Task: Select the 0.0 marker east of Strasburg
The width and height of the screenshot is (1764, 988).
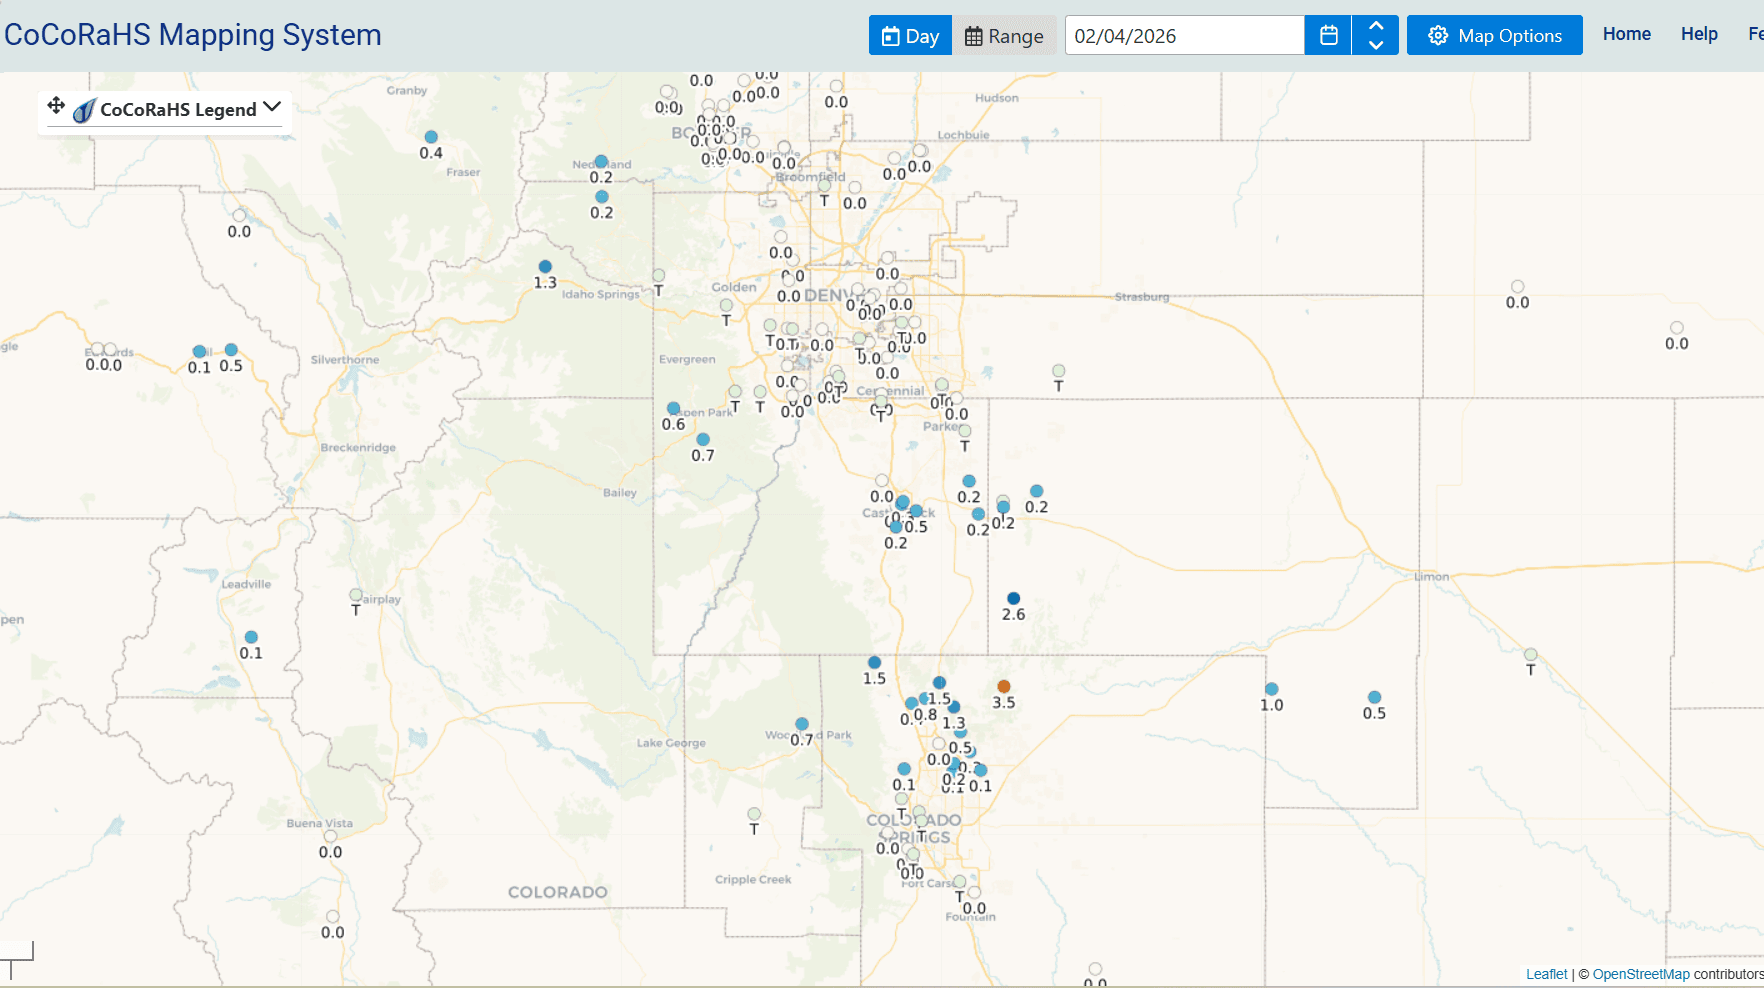Action: 1517,287
